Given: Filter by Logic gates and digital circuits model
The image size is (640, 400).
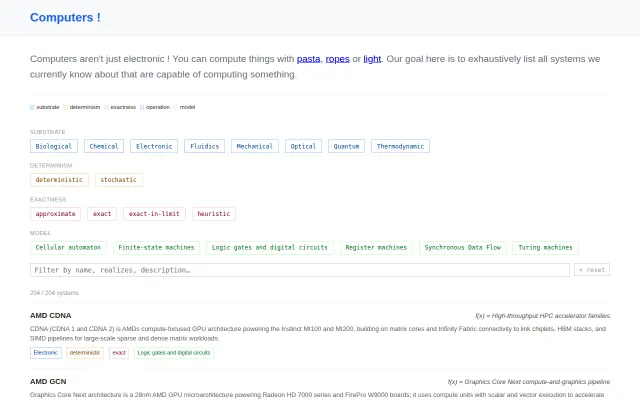Looking at the screenshot, I should tap(270, 248).
